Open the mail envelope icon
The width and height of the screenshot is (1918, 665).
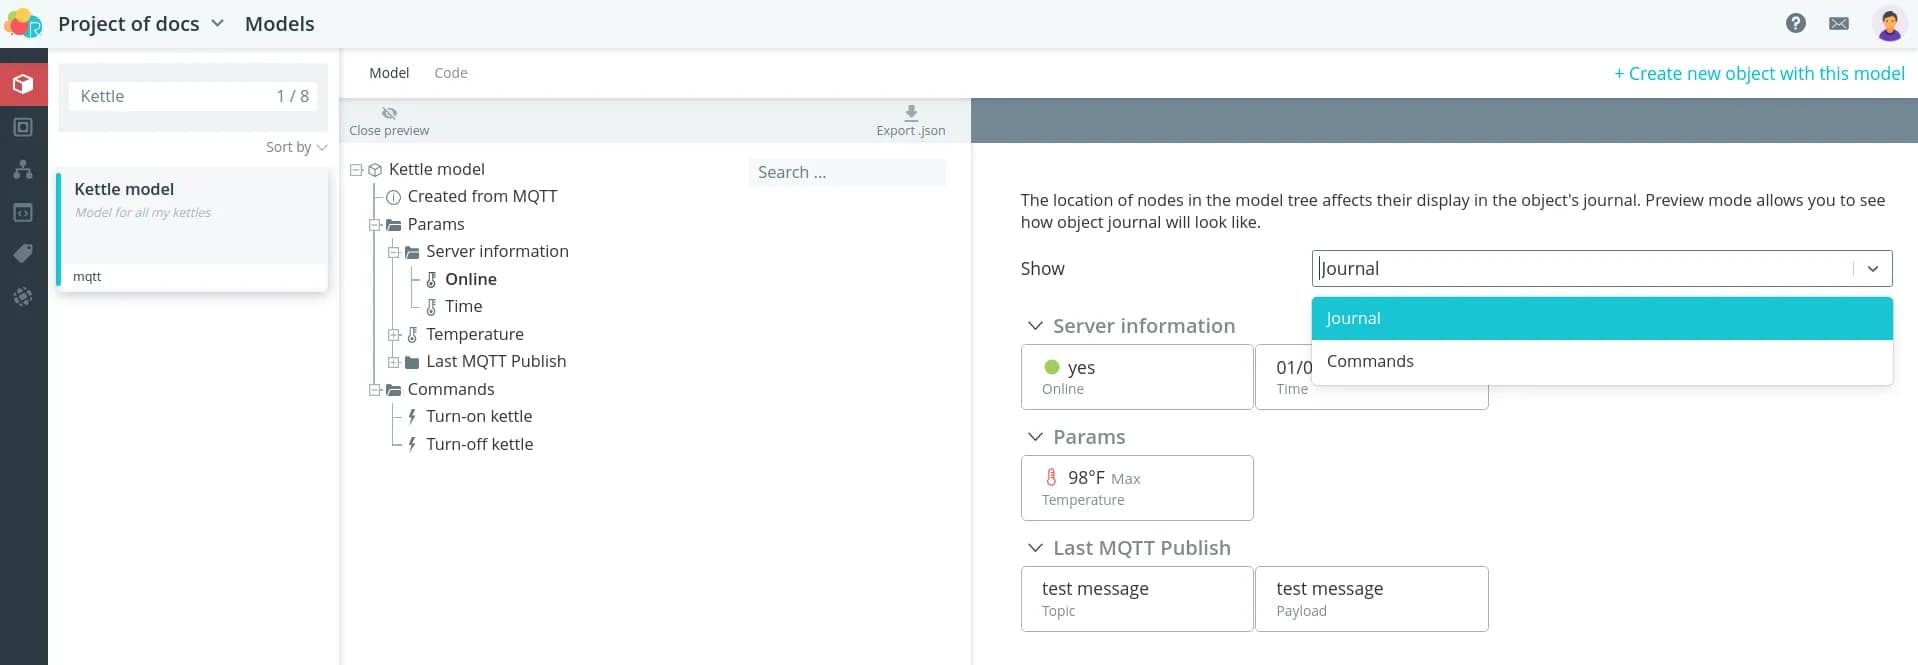(1838, 23)
